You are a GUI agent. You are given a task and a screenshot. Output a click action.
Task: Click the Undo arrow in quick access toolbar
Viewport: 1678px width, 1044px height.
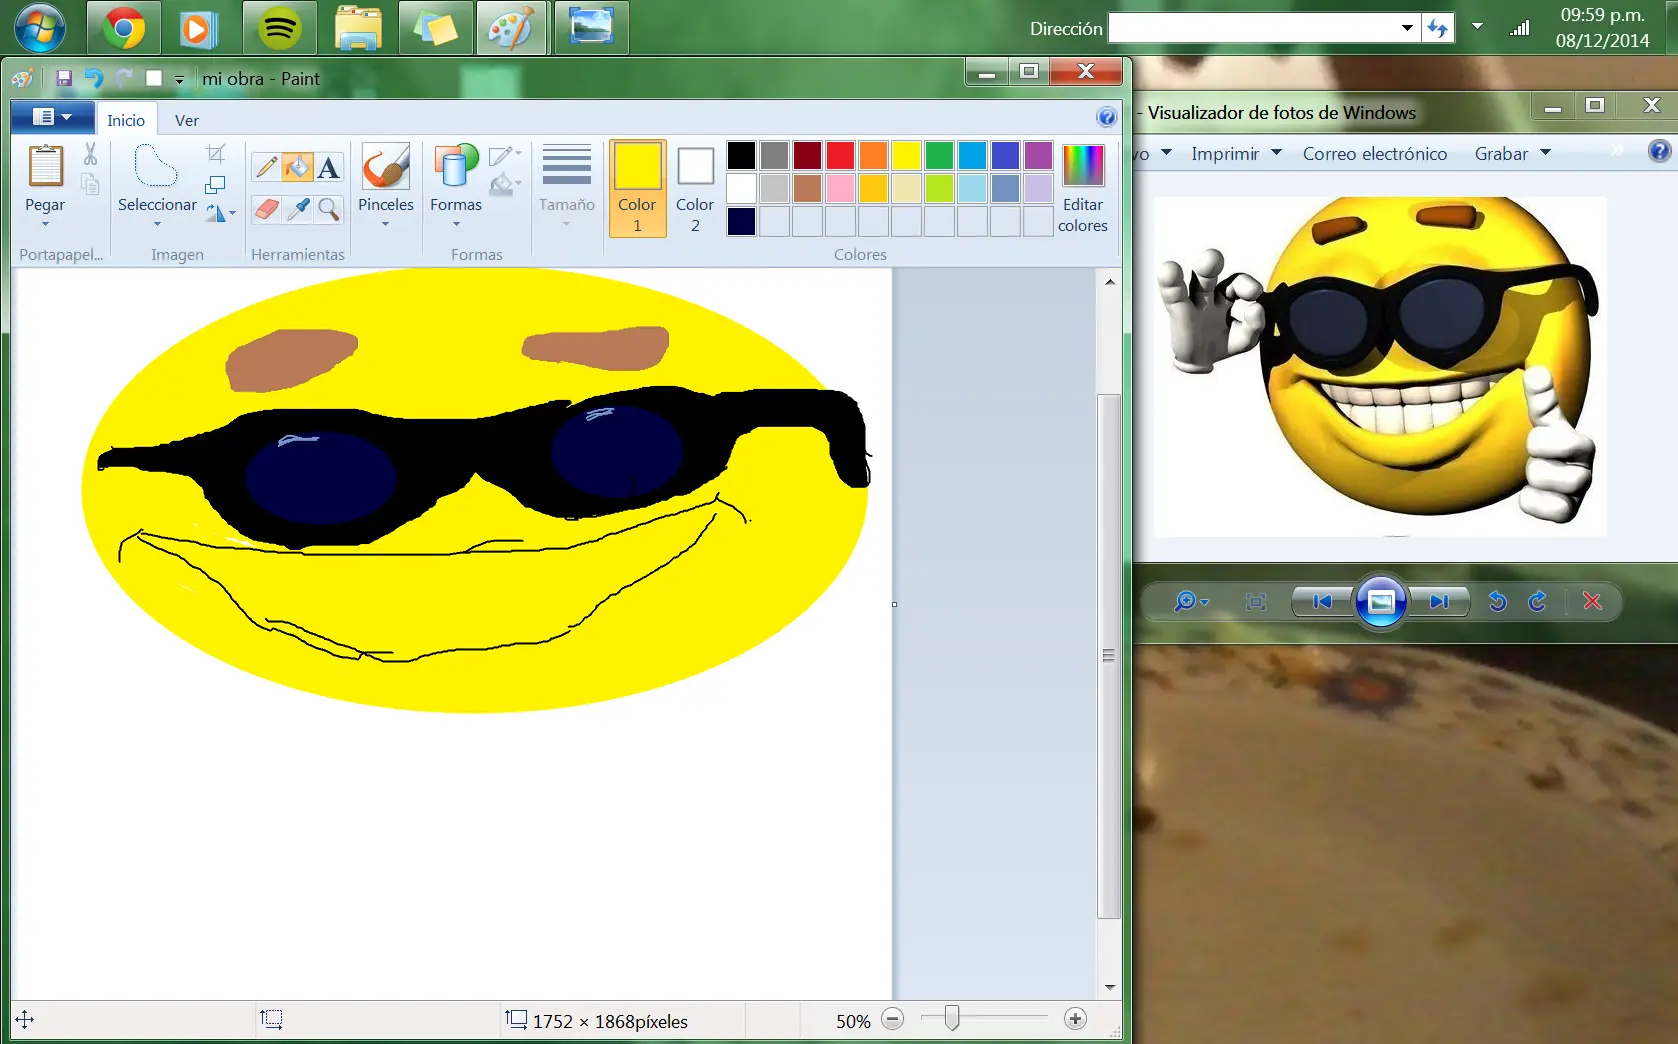coord(94,78)
